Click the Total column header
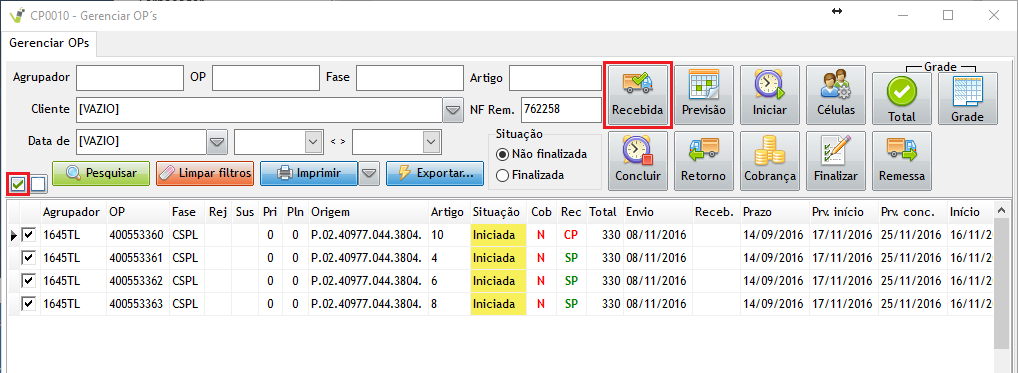This screenshot has height=373, width=1018. coord(604,212)
